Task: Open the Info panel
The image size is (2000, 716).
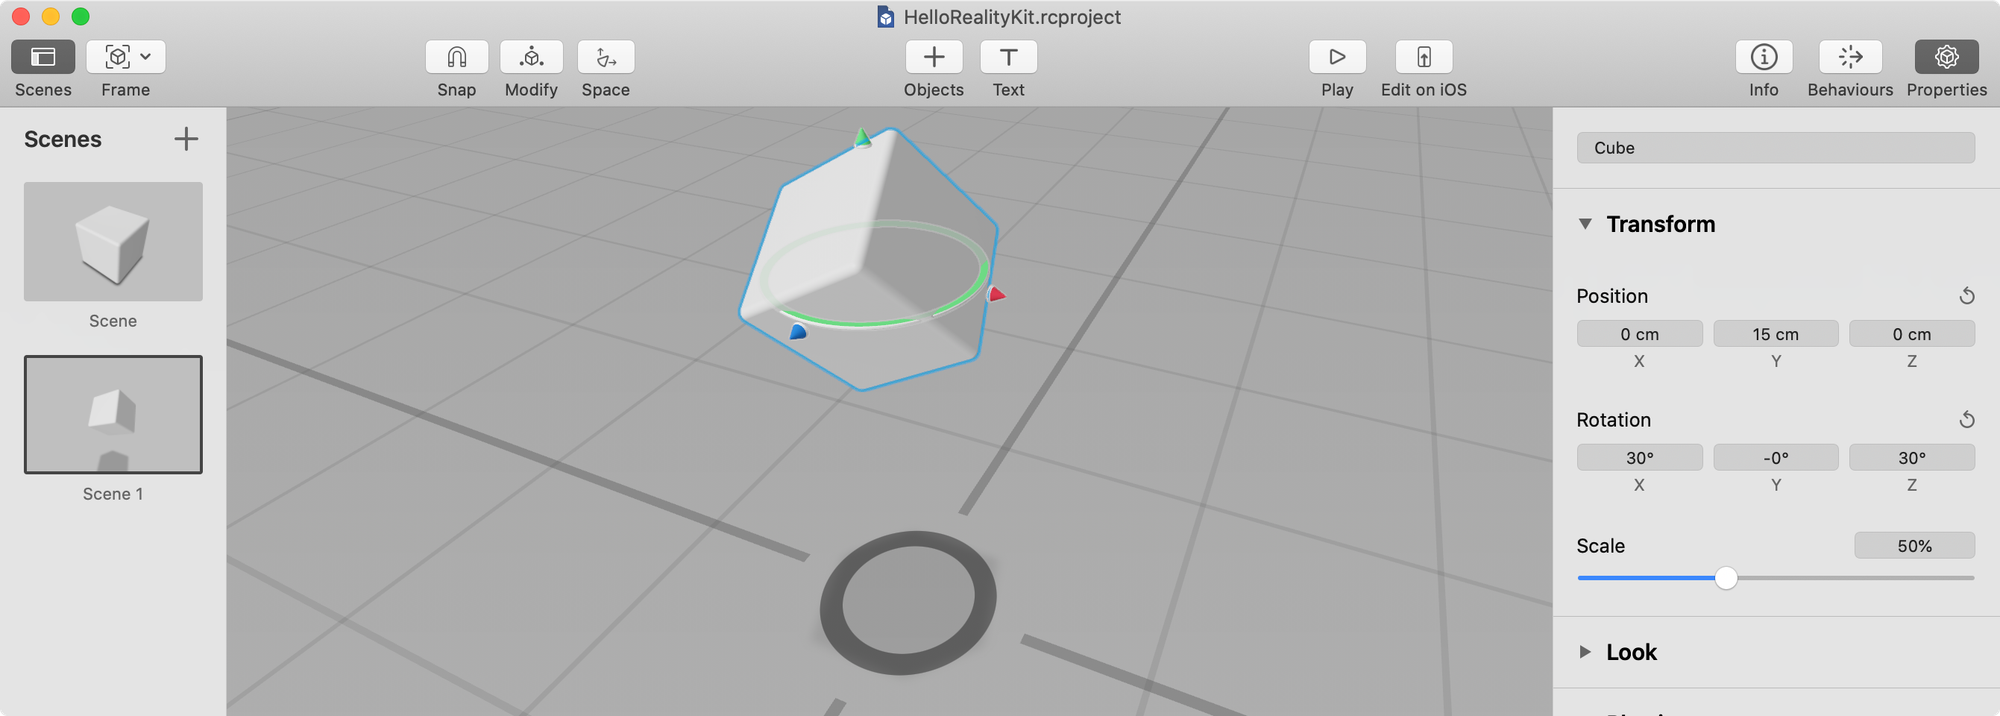Action: click(1763, 57)
